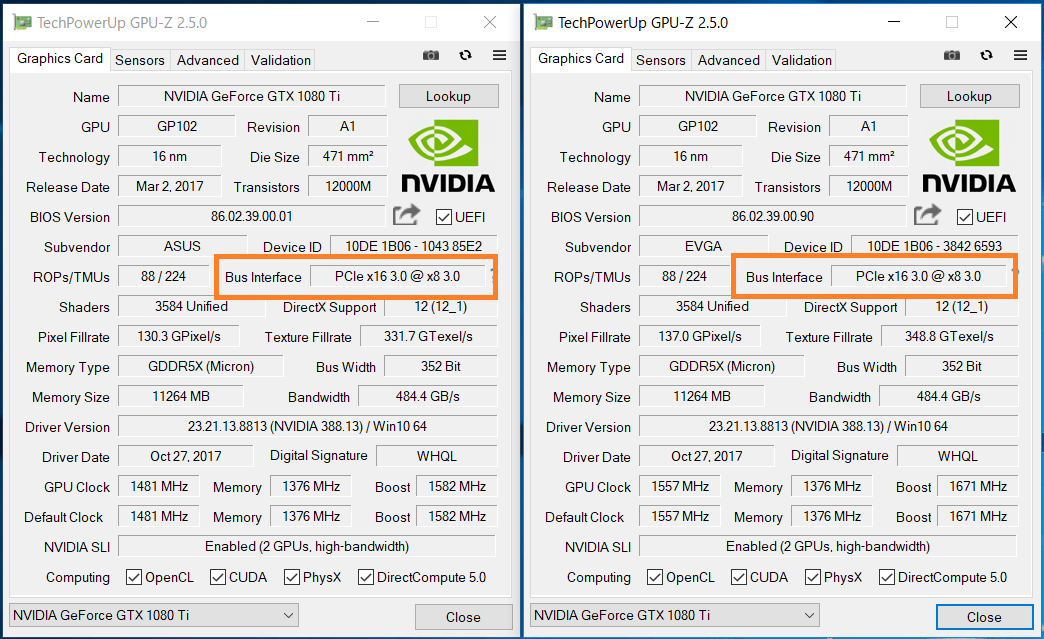The image size is (1044, 639).
Task: Take screenshot via camera icon in left window
Action: tap(431, 55)
